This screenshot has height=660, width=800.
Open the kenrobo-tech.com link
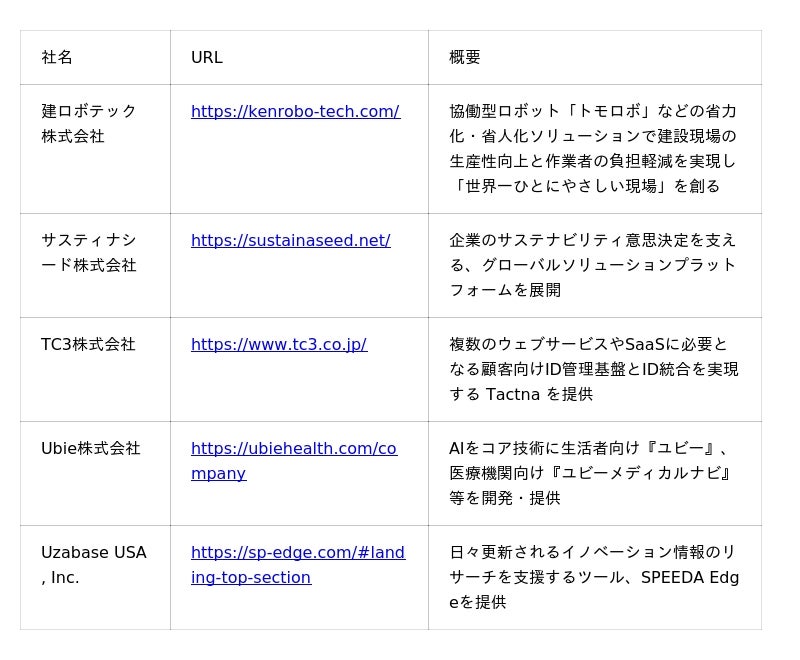(295, 111)
